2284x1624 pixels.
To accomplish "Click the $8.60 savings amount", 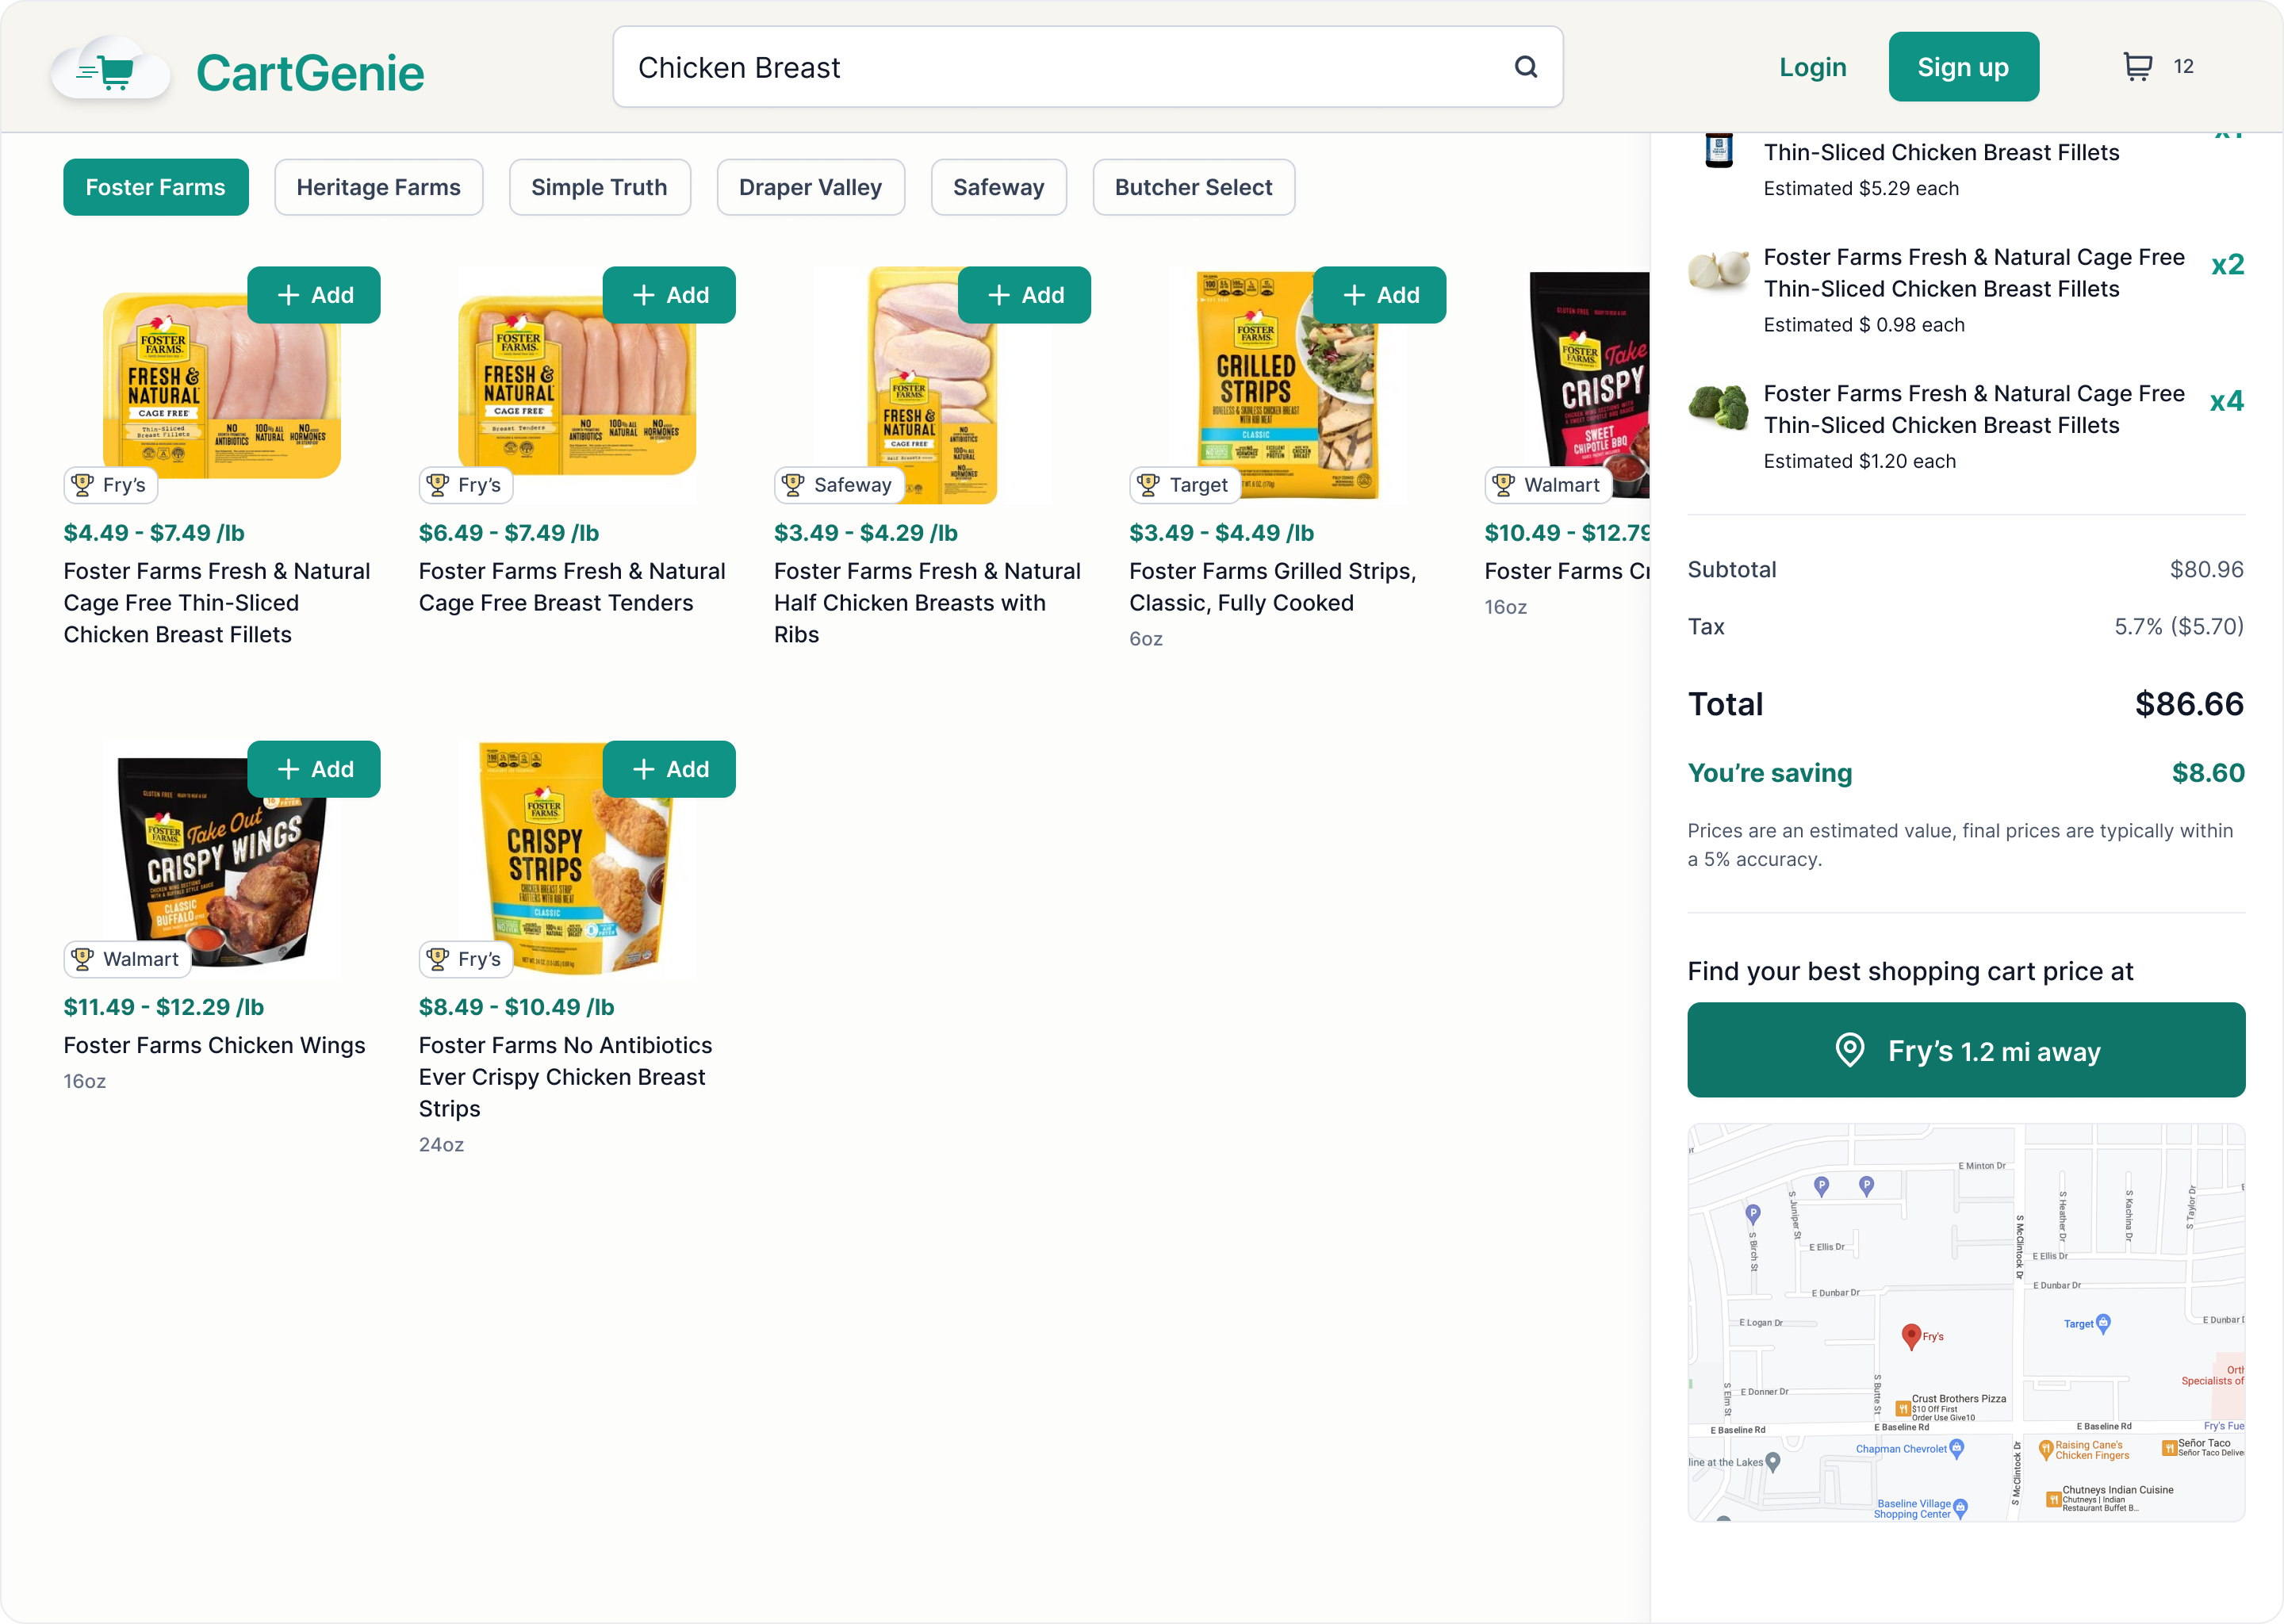I will point(2208,773).
